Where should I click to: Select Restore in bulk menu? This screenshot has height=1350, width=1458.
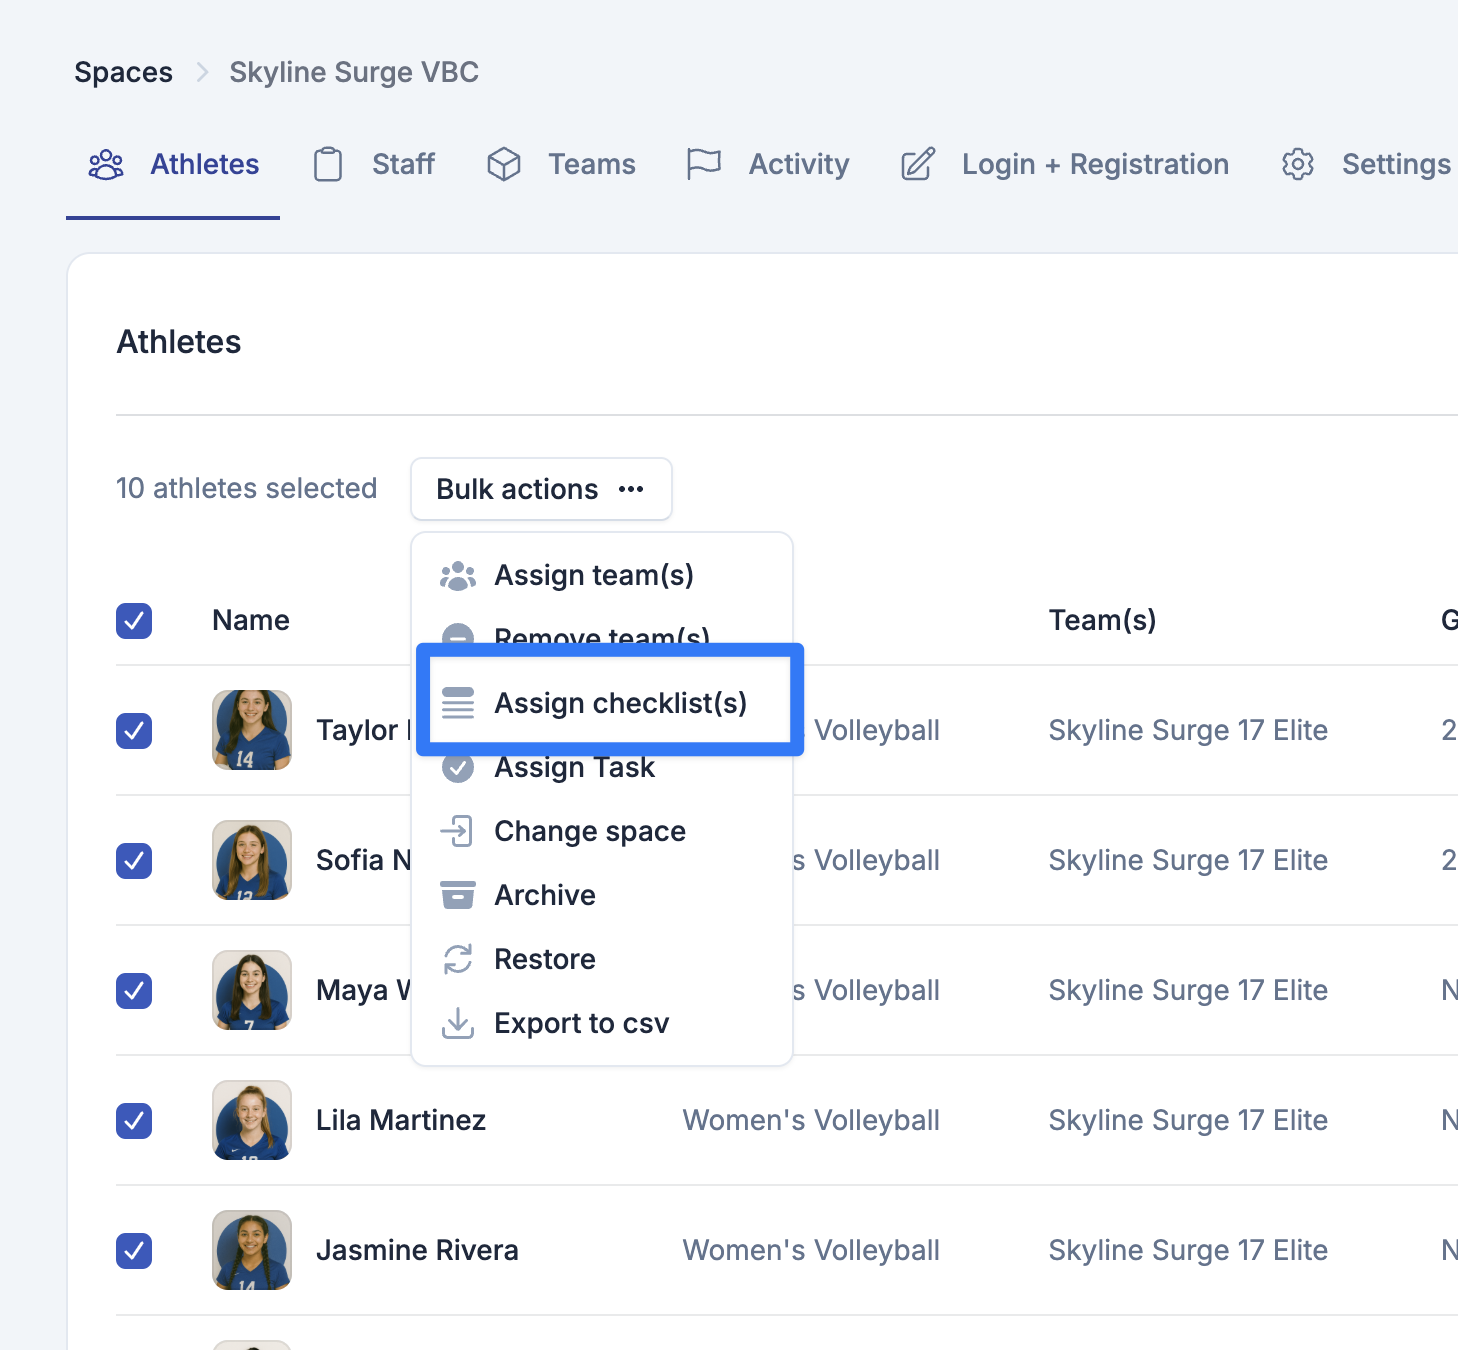click(602, 959)
